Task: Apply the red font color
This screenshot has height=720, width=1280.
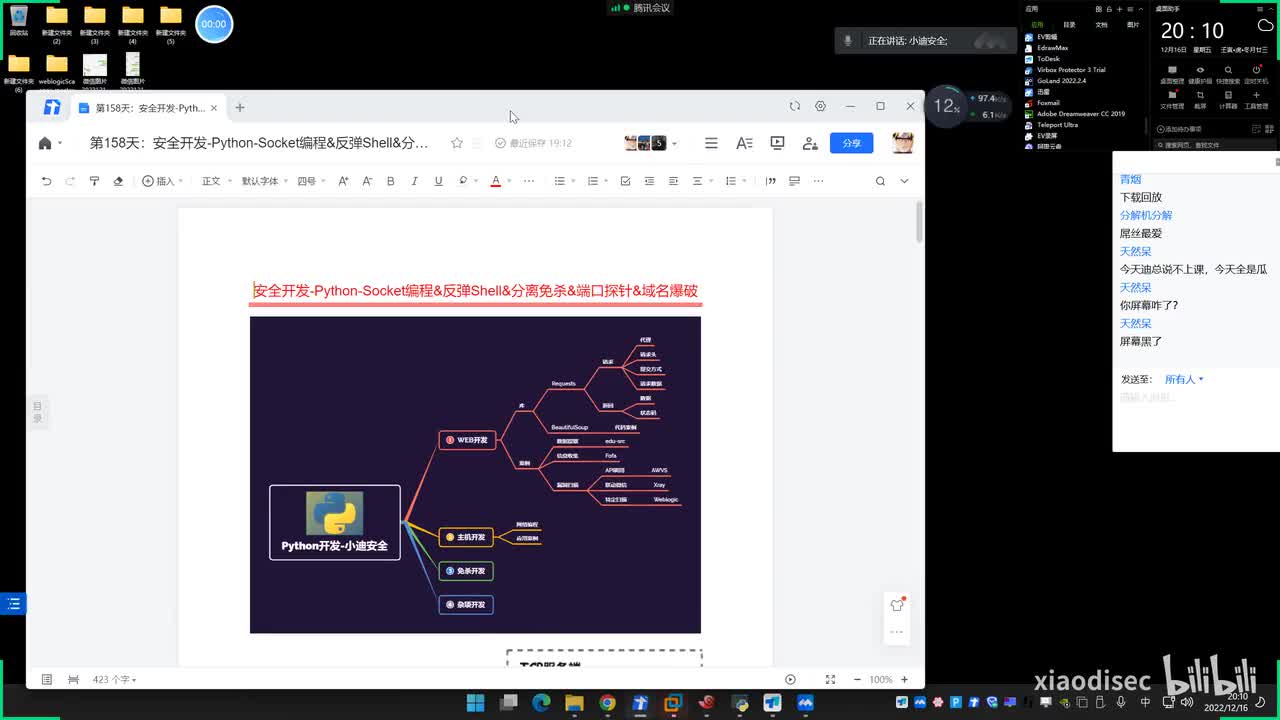Action: pyautogui.click(x=495, y=181)
